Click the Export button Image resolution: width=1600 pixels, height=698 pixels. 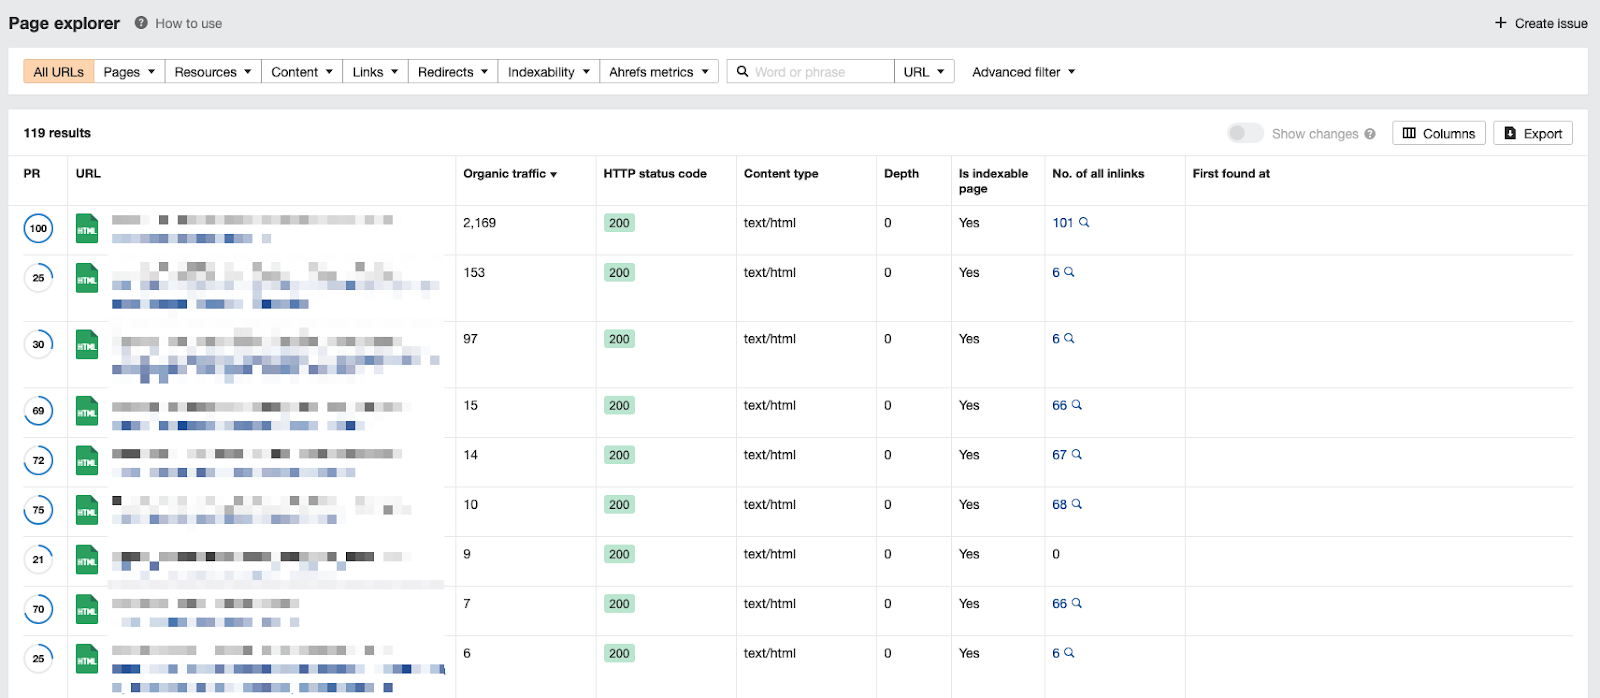tap(1532, 134)
